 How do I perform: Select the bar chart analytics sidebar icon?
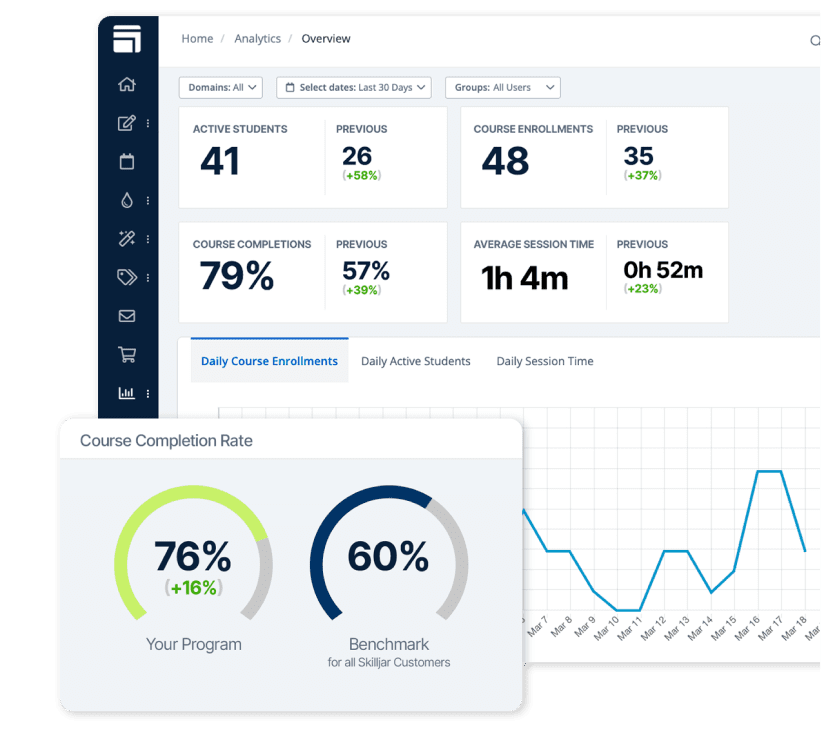pyautogui.click(x=127, y=393)
